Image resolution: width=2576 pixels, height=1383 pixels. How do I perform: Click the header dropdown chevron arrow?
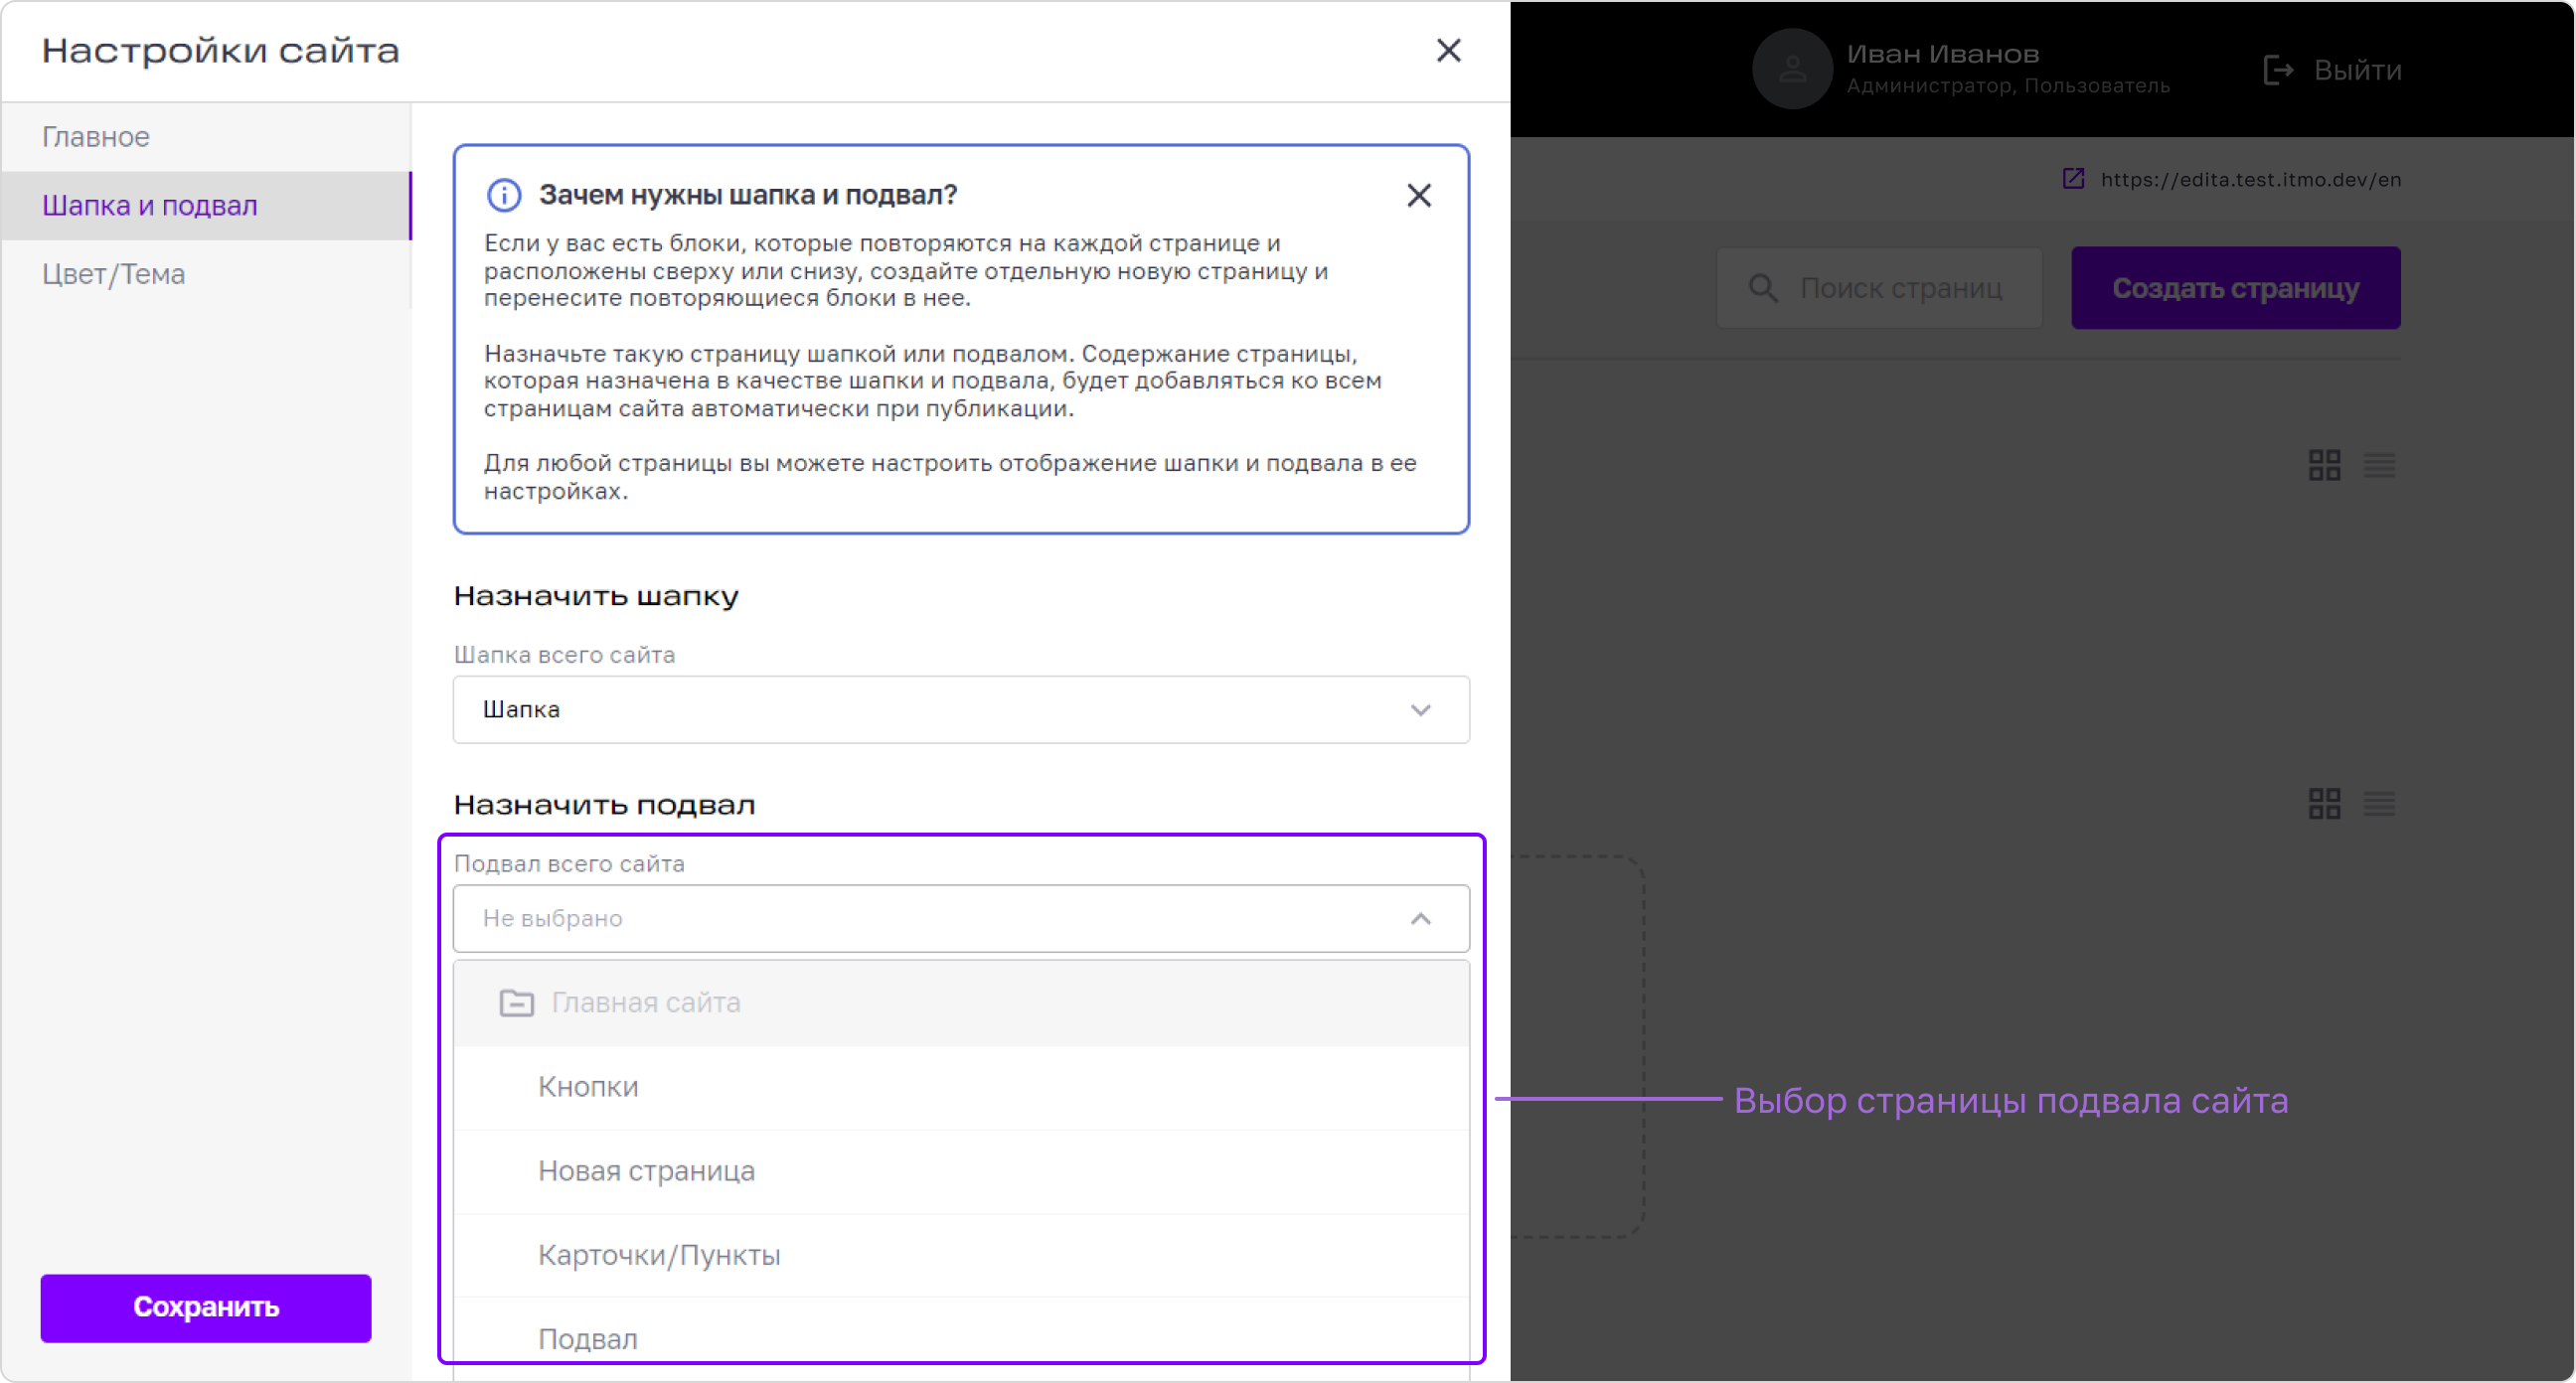pyautogui.click(x=1420, y=710)
